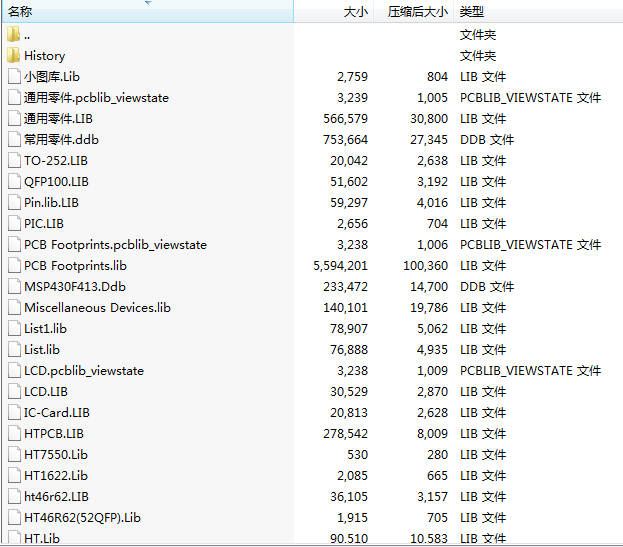Click the MSP430F413.Ddb file icon
This screenshot has width=623, height=547.
coord(14,286)
